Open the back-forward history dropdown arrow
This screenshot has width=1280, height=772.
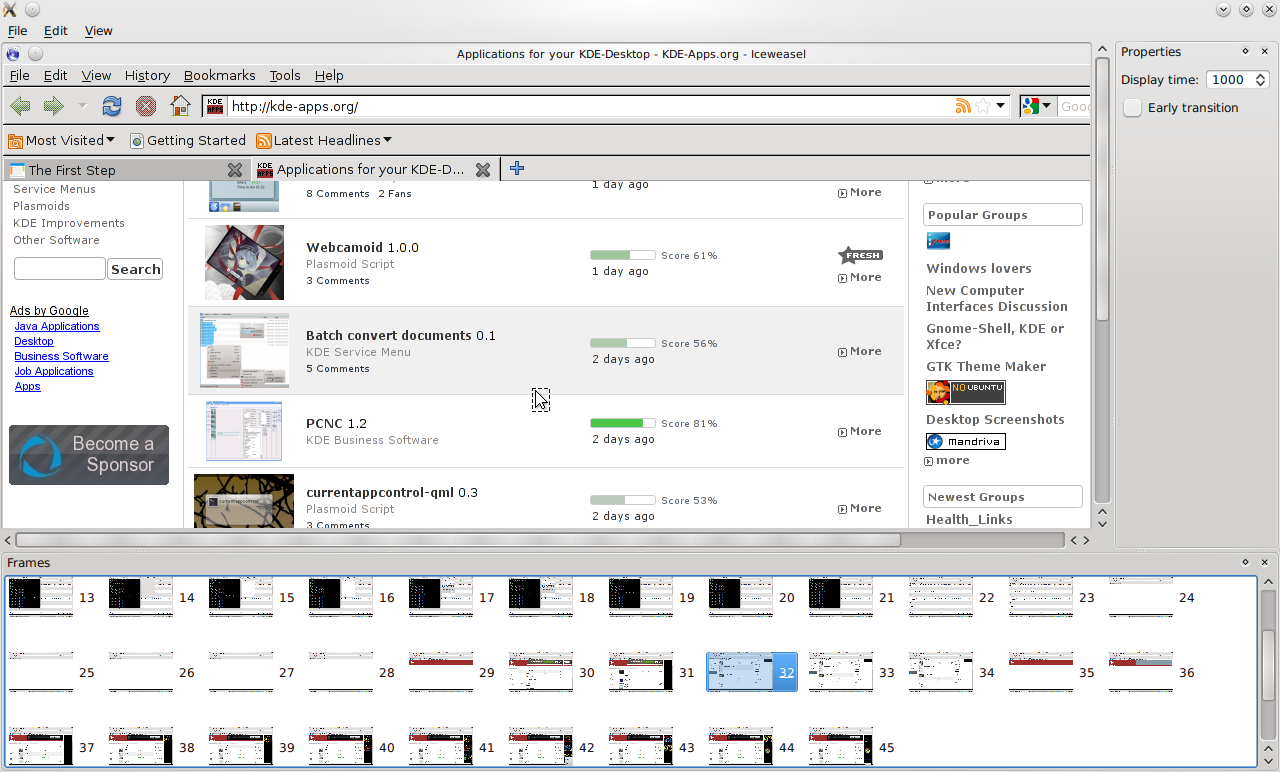(x=82, y=106)
